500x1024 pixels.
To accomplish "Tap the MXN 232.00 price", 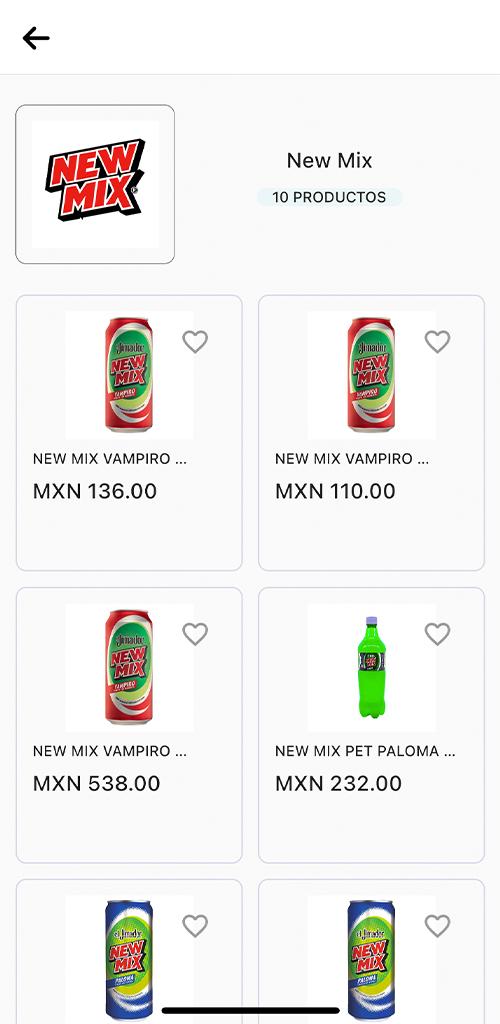I will point(338,783).
